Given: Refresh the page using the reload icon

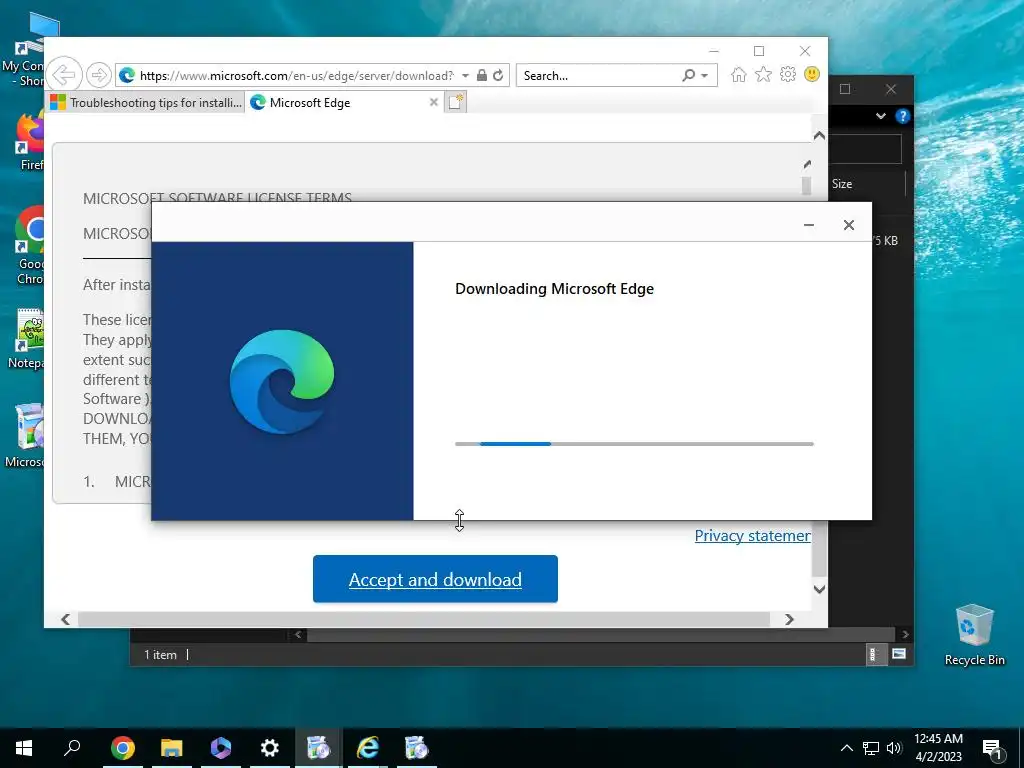Looking at the screenshot, I should (498, 75).
